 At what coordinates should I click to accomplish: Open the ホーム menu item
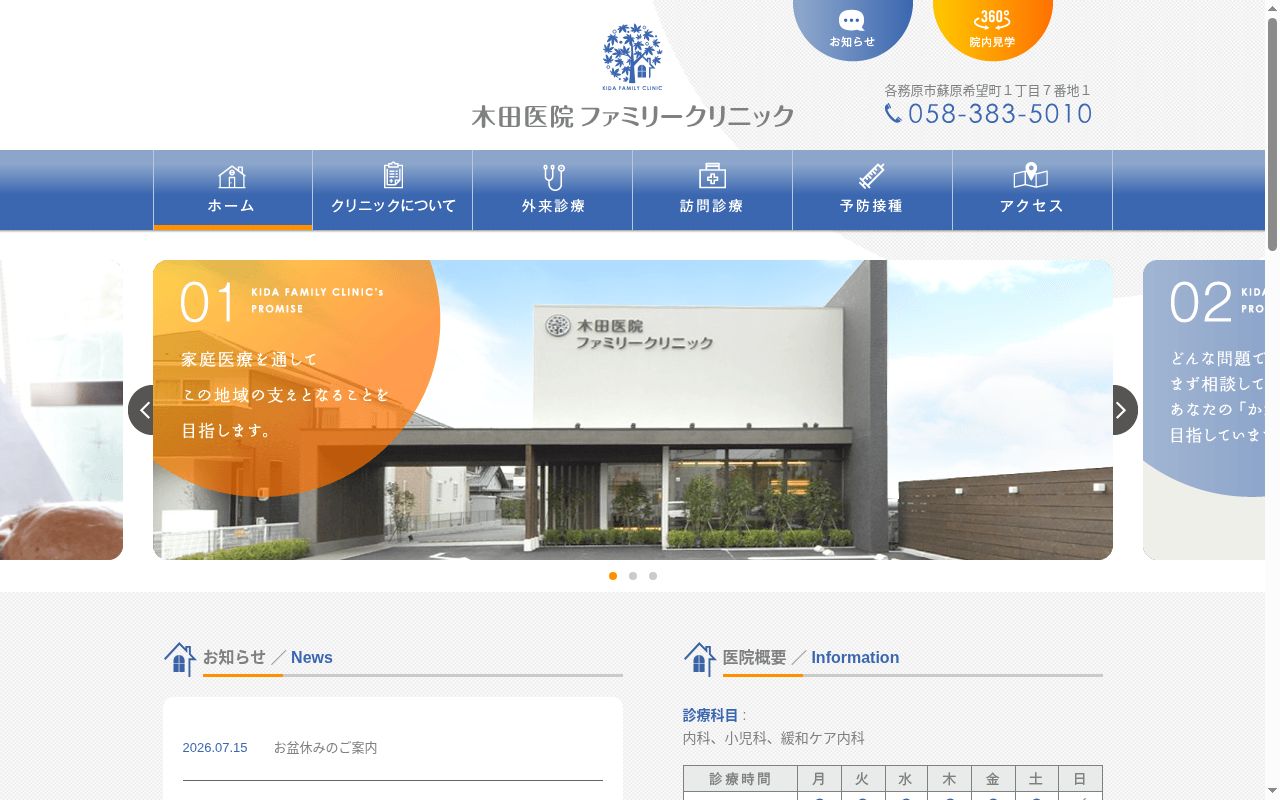[233, 190]
